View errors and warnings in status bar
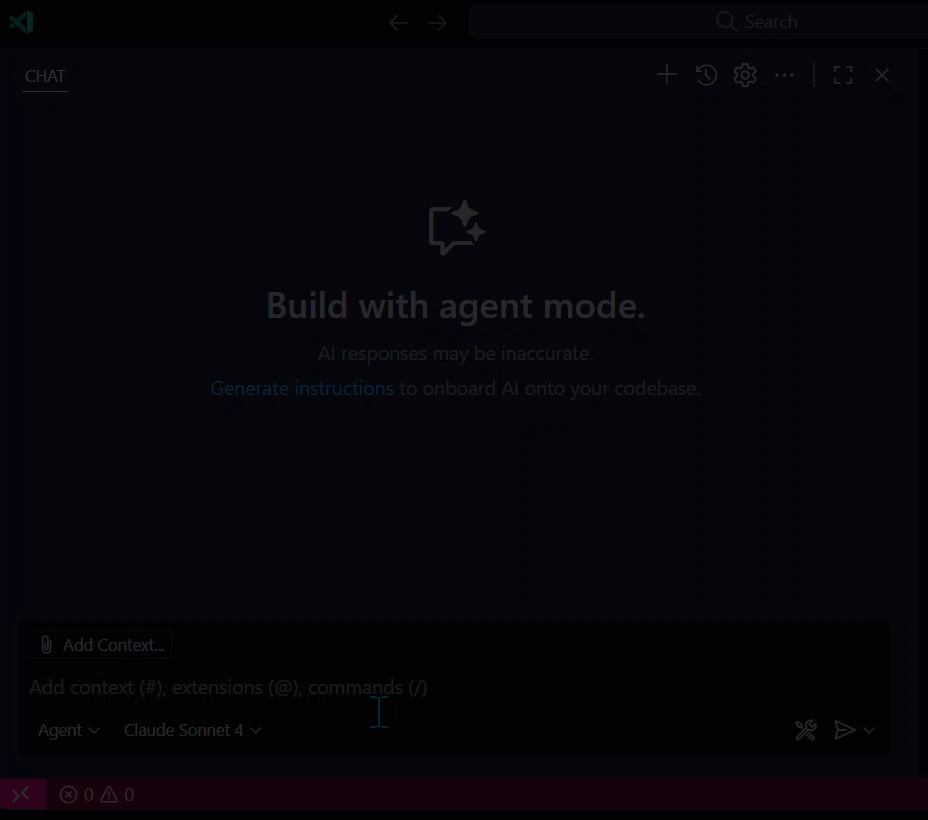The width and height of the screenshot is (928, 820). [x=95, y=794]
